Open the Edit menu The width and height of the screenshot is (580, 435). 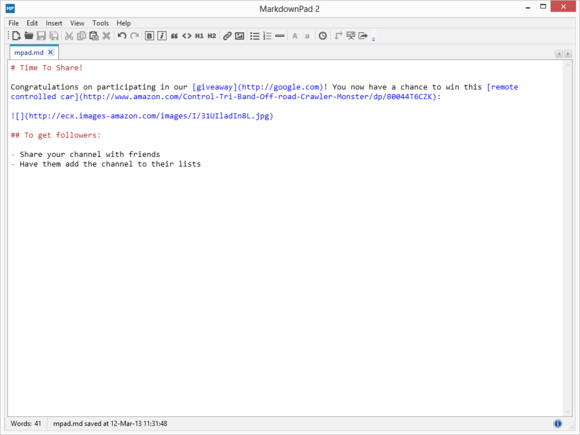pyautogui.click(x=32, y=23)
